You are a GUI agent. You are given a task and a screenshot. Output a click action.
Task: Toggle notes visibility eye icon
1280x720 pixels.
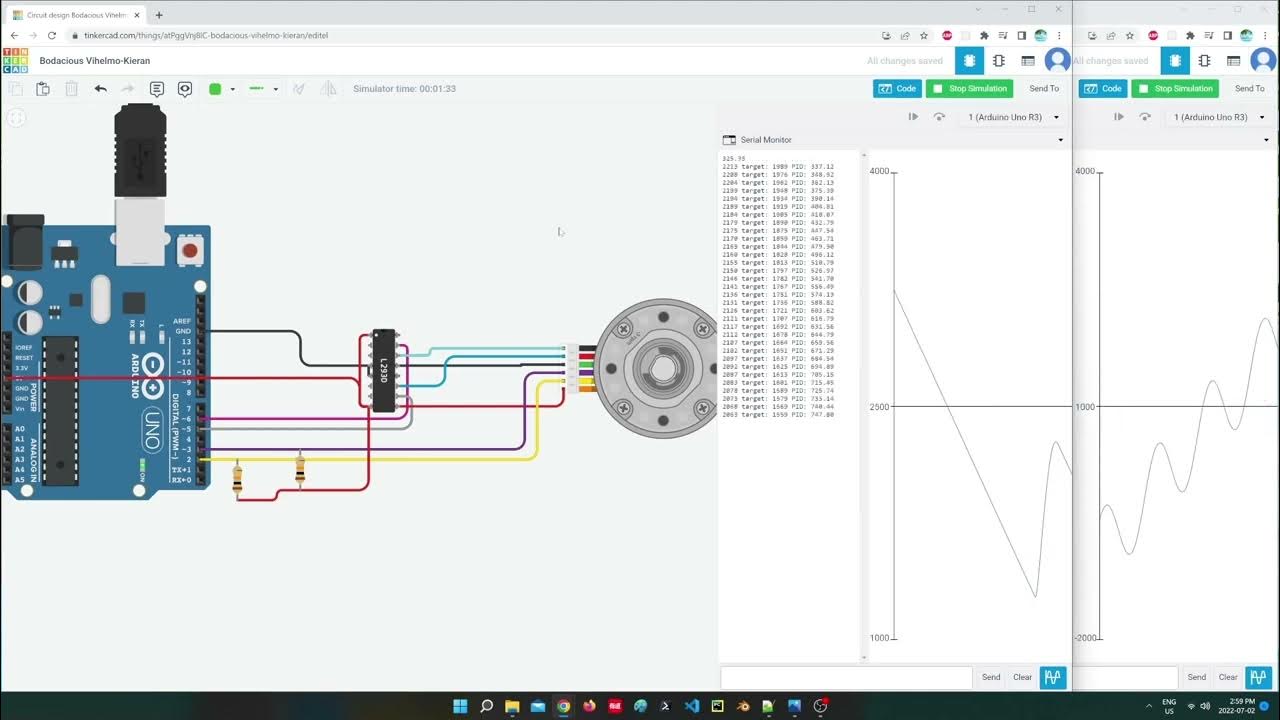185,89
